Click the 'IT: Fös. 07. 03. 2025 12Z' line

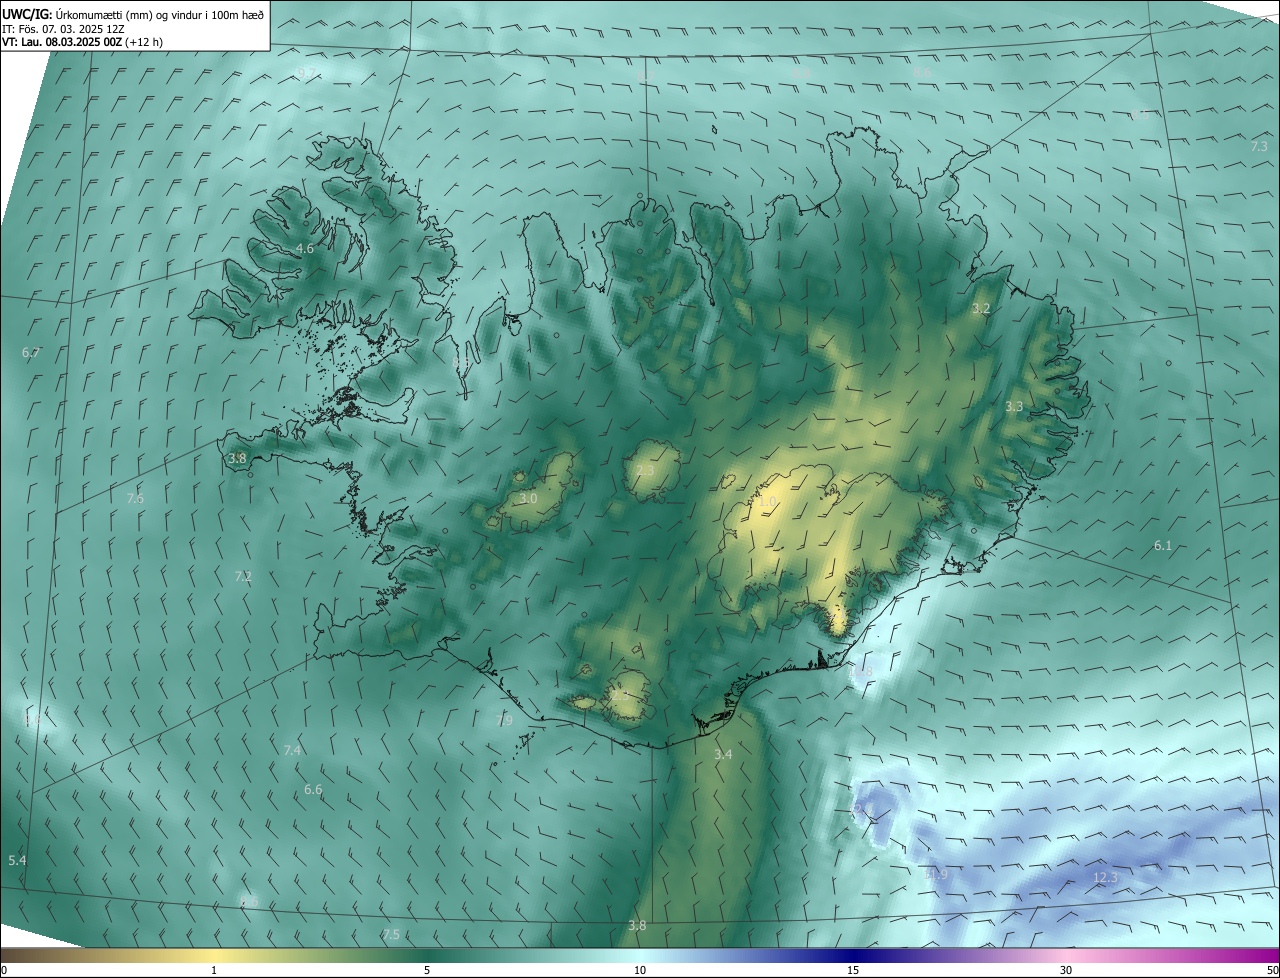pos(64,29)
